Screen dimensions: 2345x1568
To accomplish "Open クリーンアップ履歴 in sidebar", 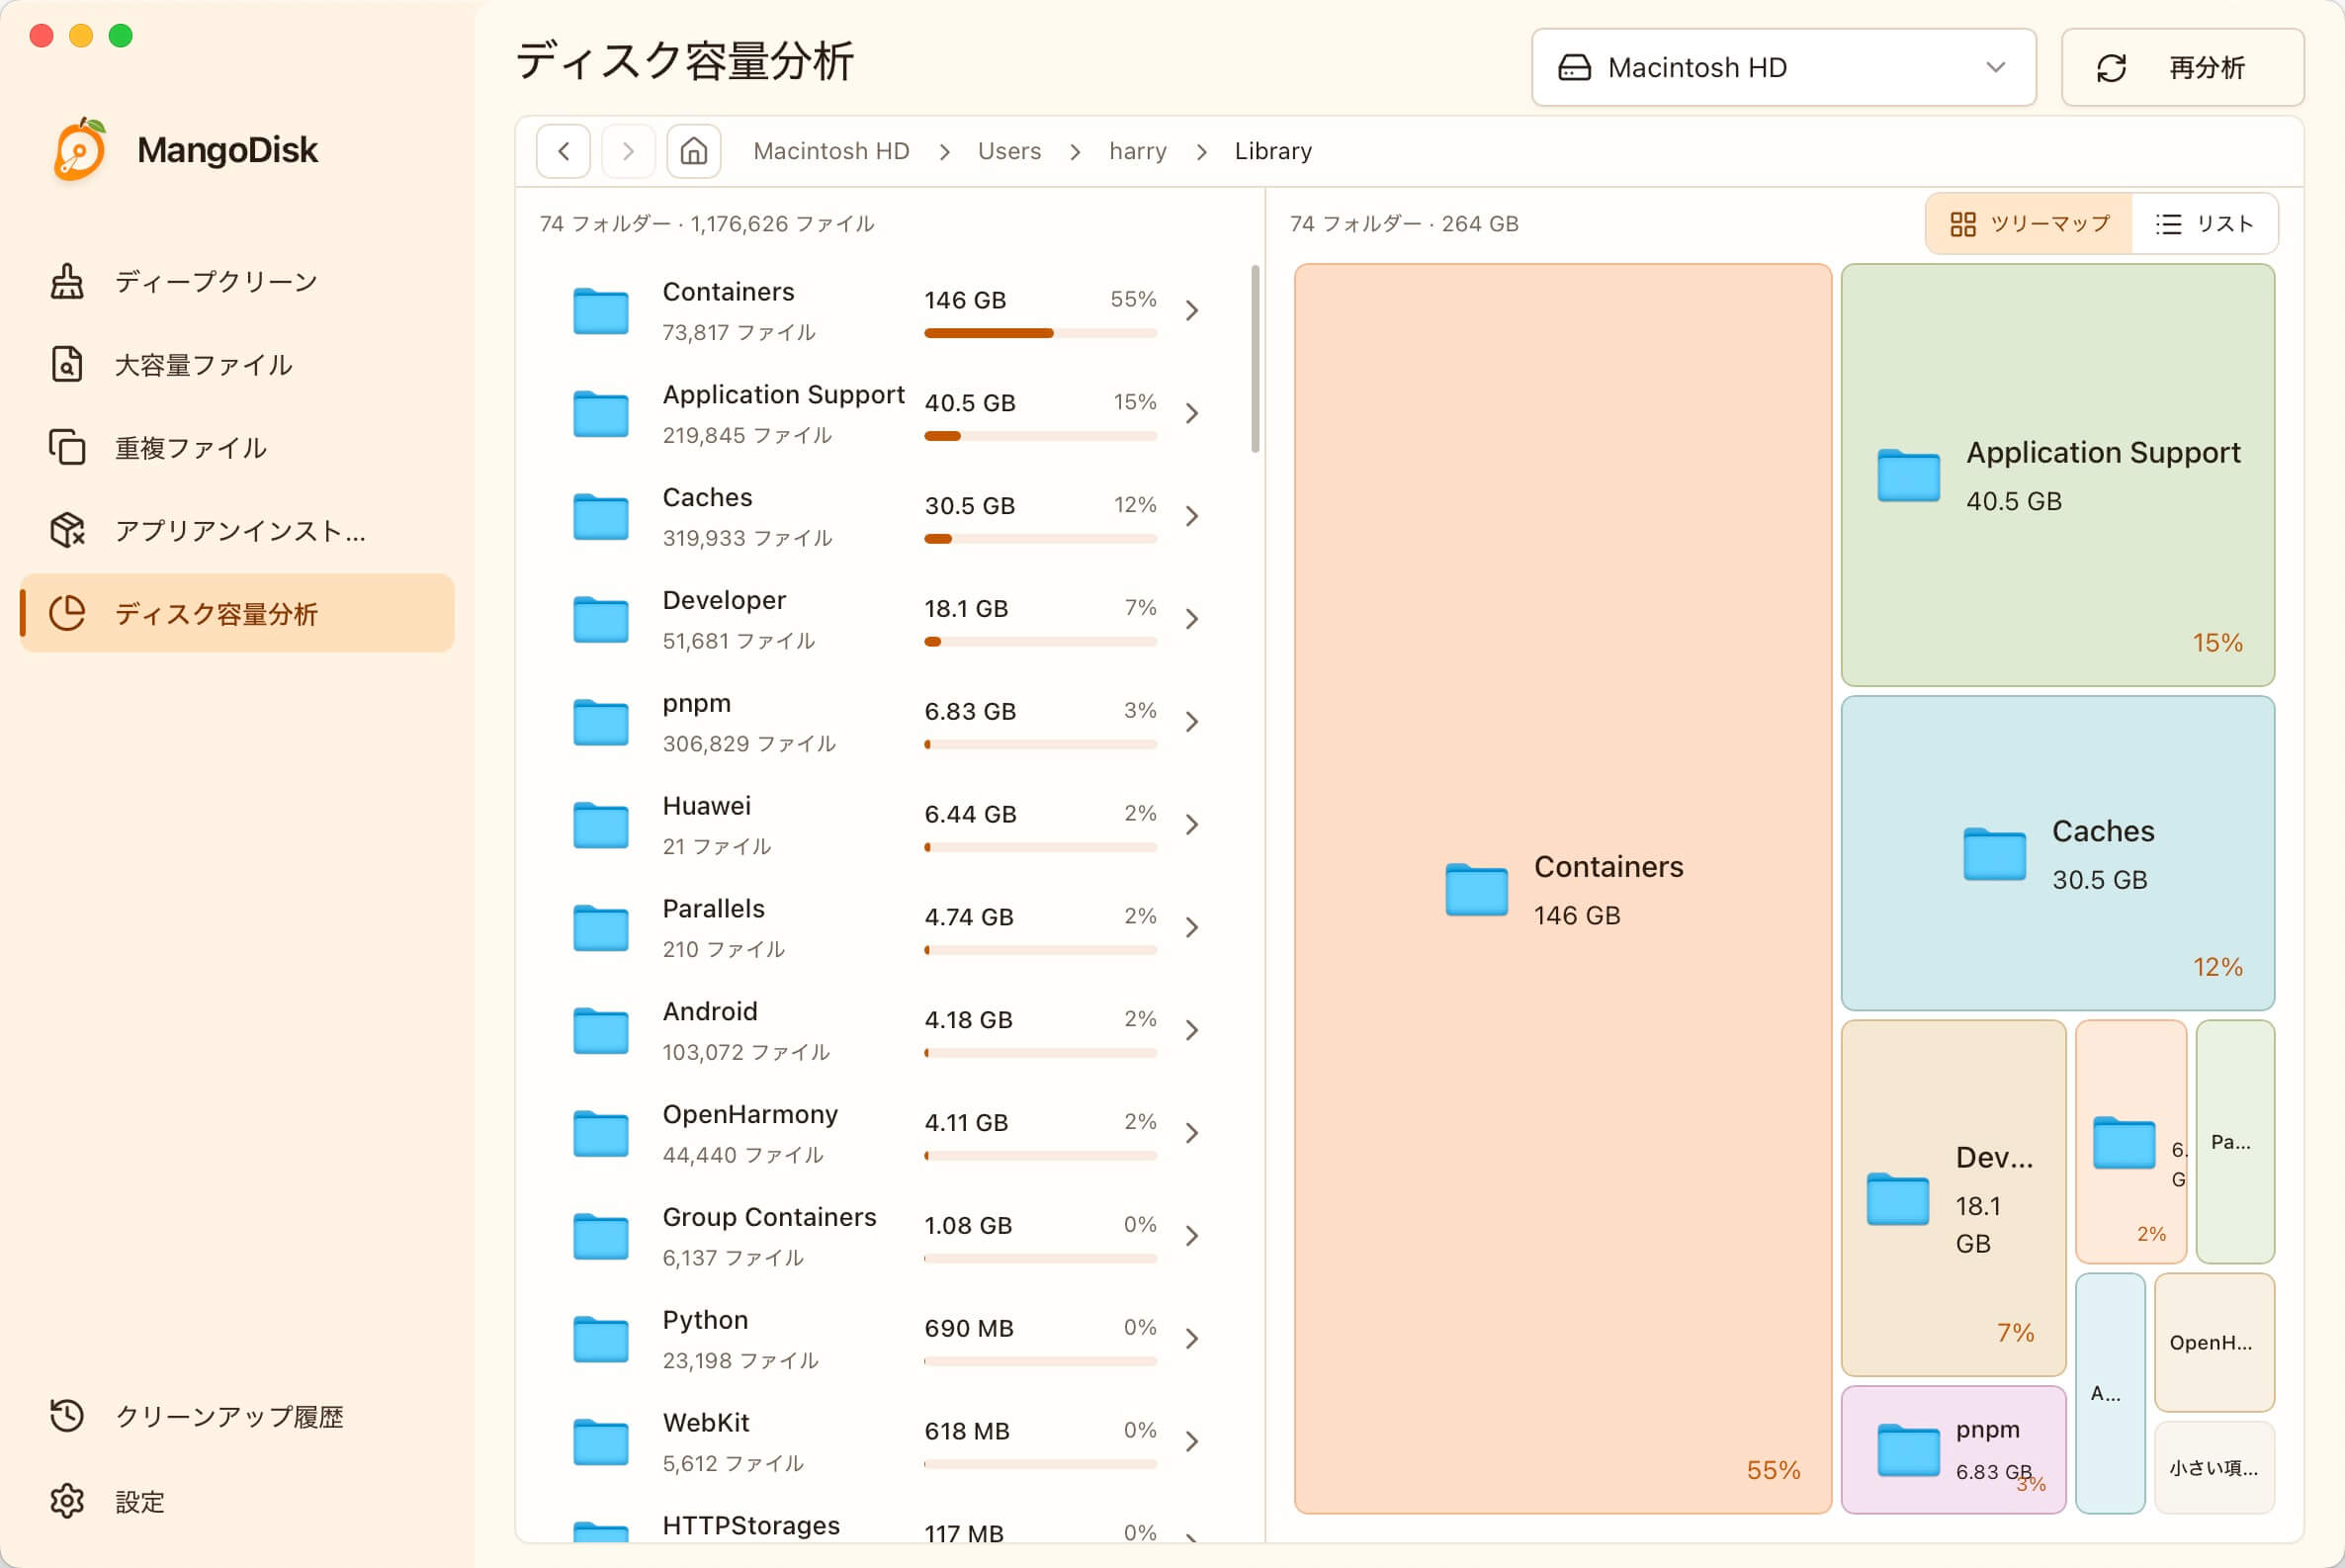I will (237, 1416).
